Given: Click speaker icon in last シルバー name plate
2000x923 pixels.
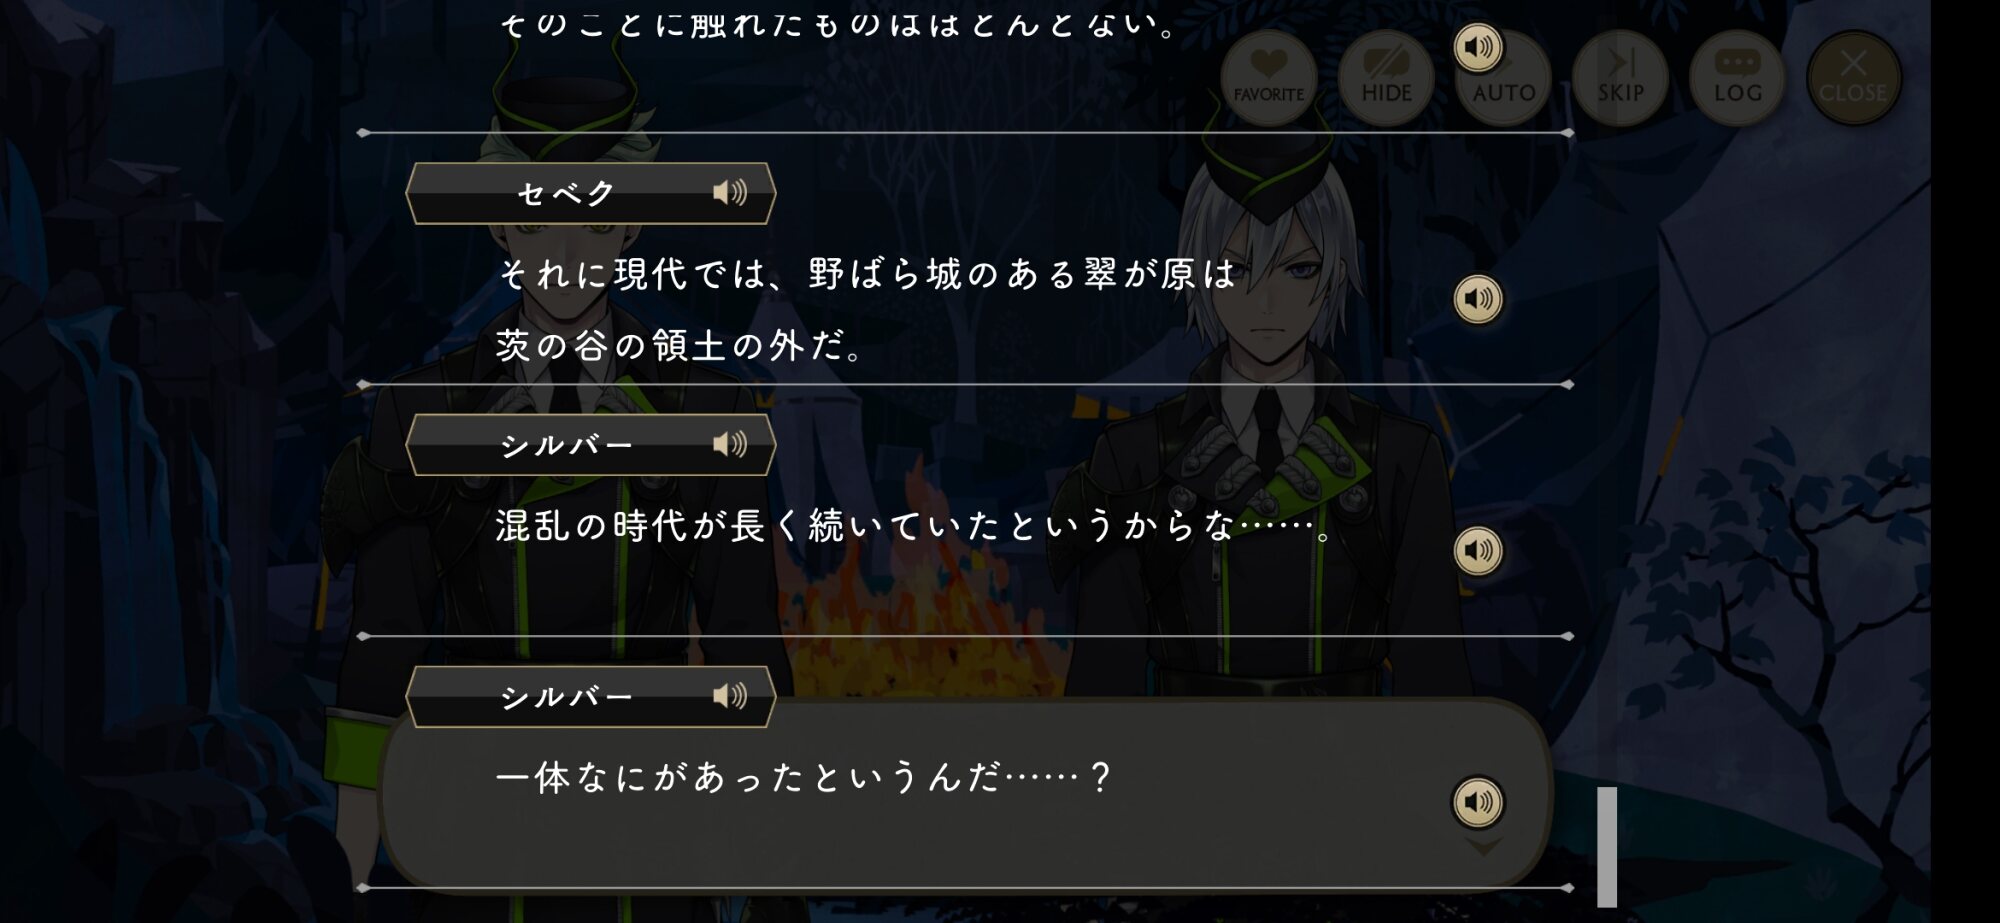Looking at the screenshot, I should 729,696.
